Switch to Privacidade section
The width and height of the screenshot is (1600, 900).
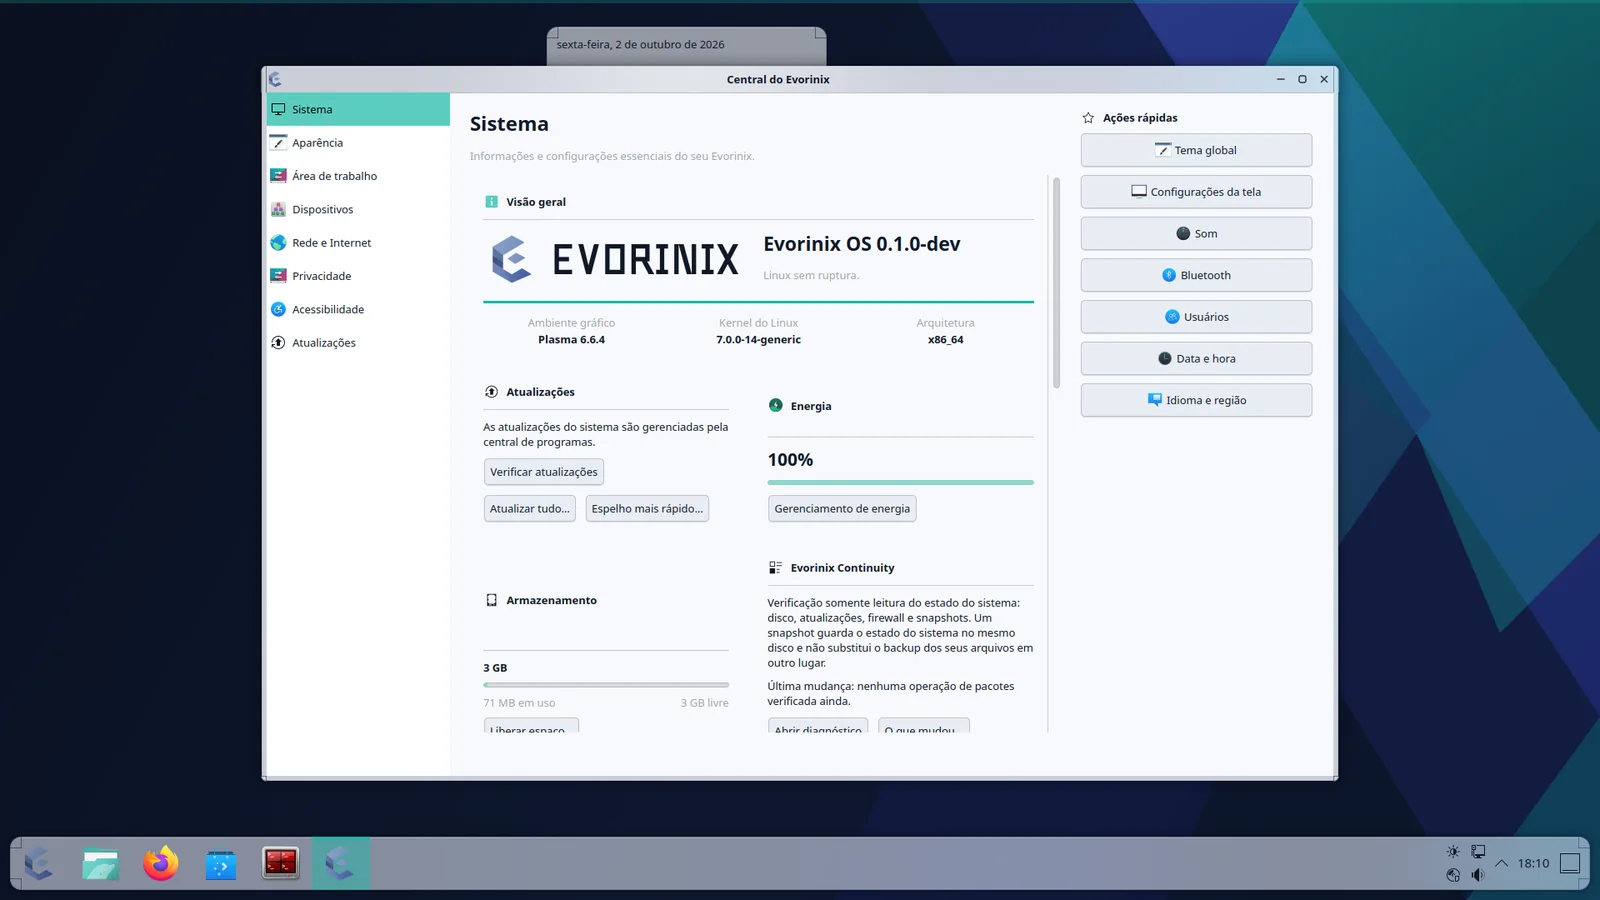[358, 276]
